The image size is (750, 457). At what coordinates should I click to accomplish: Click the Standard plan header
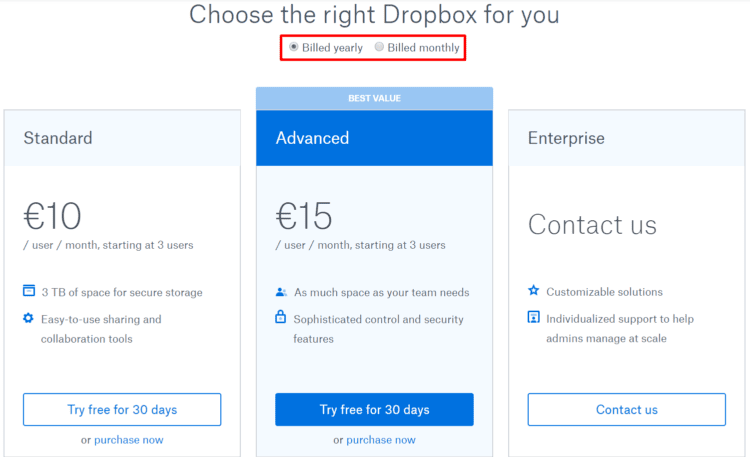(x=122, y=138)
